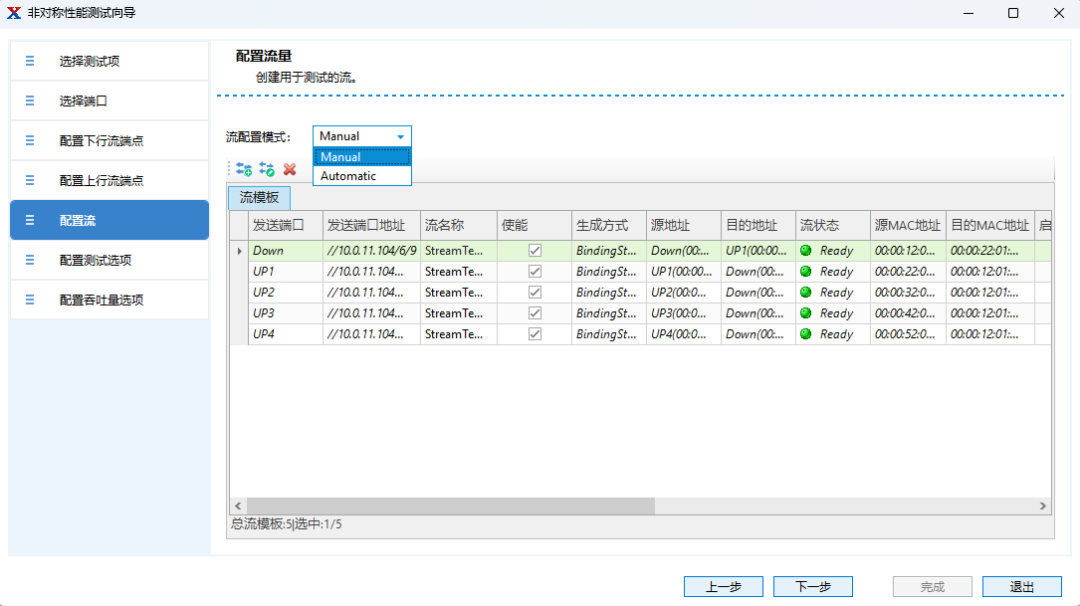The image size is (1080, 606).
Task: Click the horizontal scrollbar right arrow
Action: tap(1042, 506)
